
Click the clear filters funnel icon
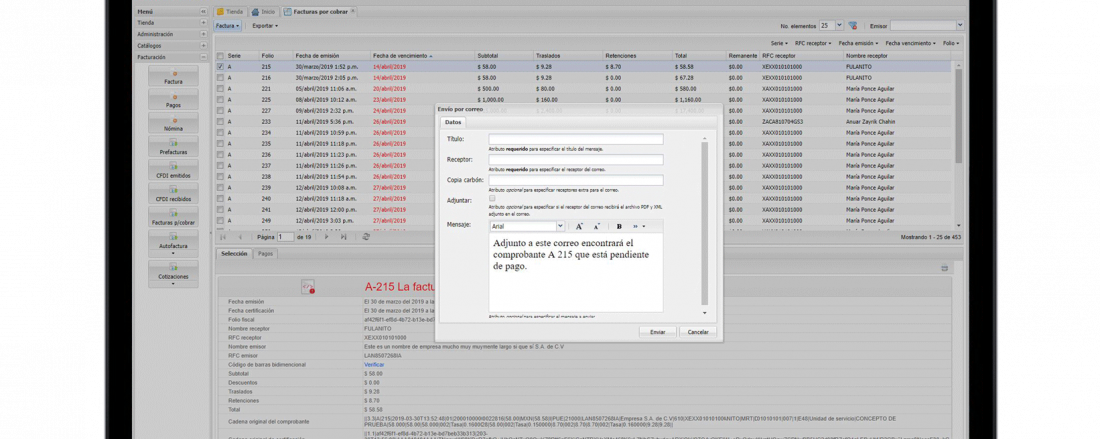coord(853,25)
